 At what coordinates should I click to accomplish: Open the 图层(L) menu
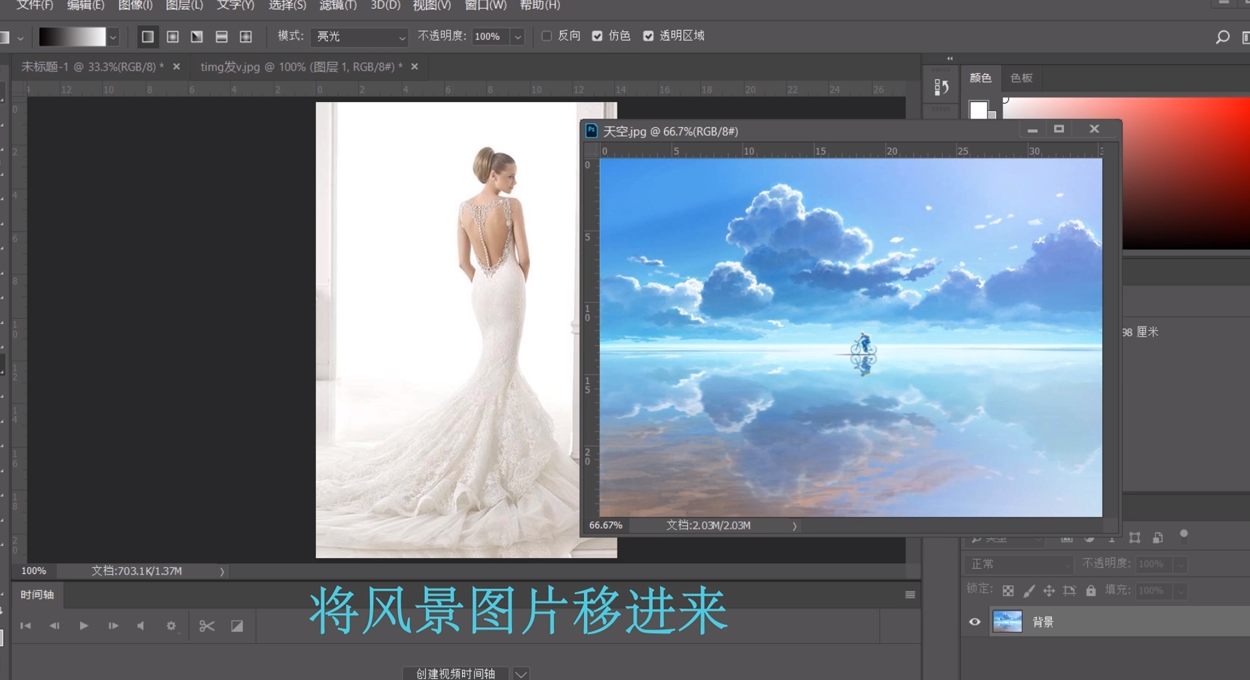pos(184,5)
